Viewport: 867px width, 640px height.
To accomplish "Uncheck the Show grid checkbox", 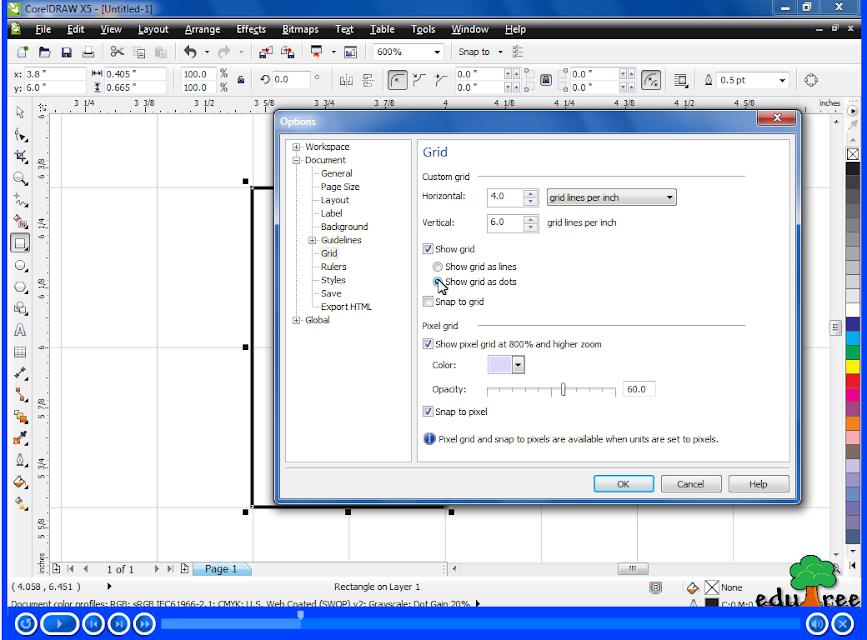I will (427, 249).
